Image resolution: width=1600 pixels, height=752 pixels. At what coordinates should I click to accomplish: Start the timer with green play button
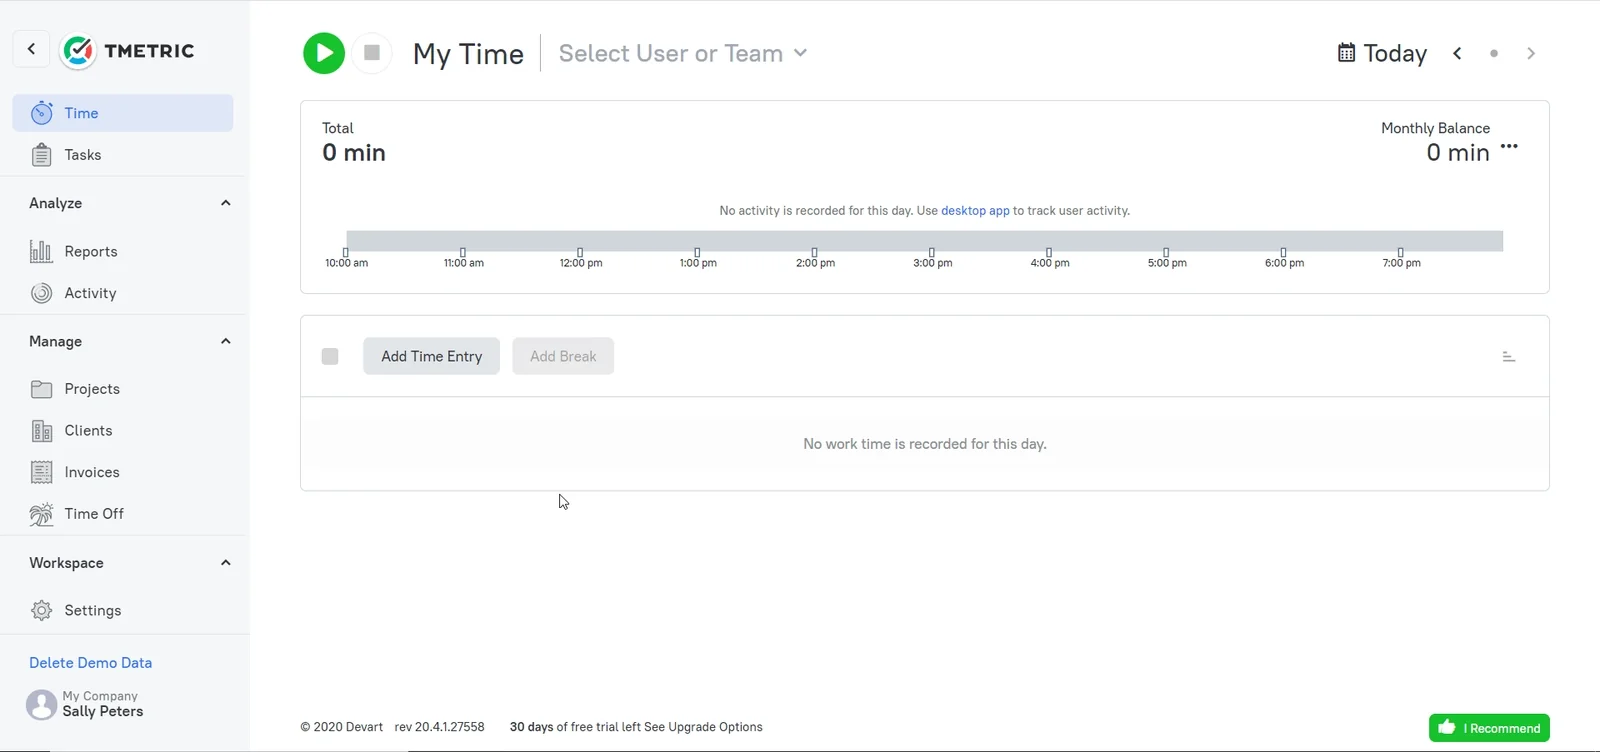(324, 53)
